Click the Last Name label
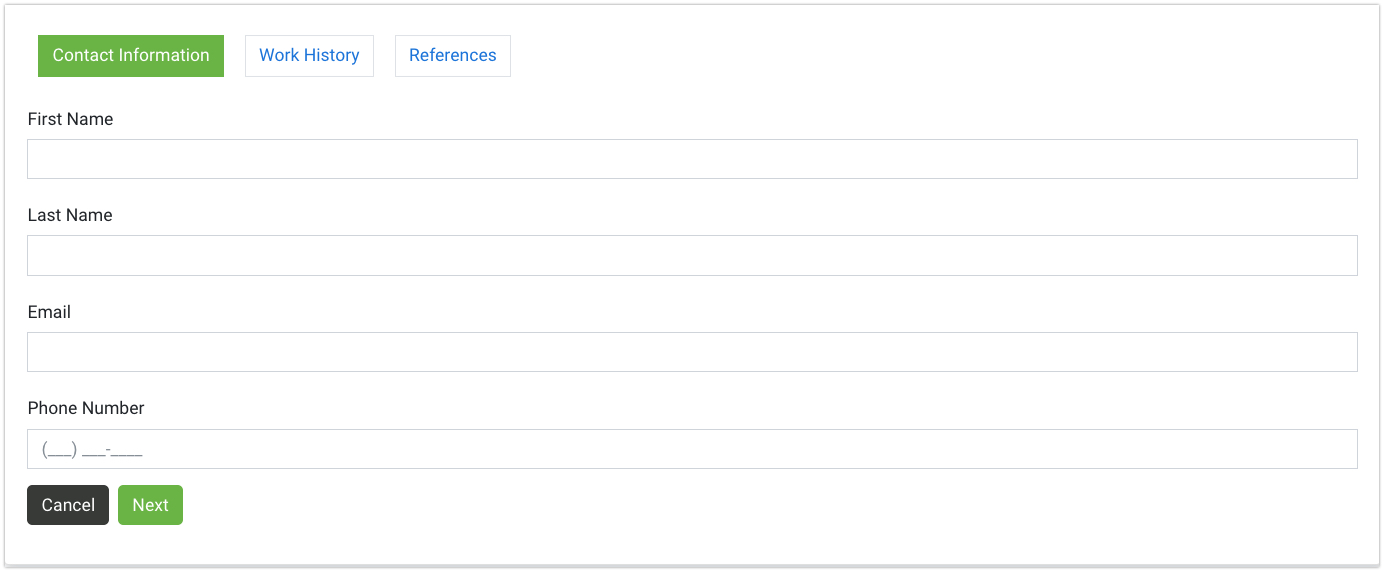 tap(70, 215)
